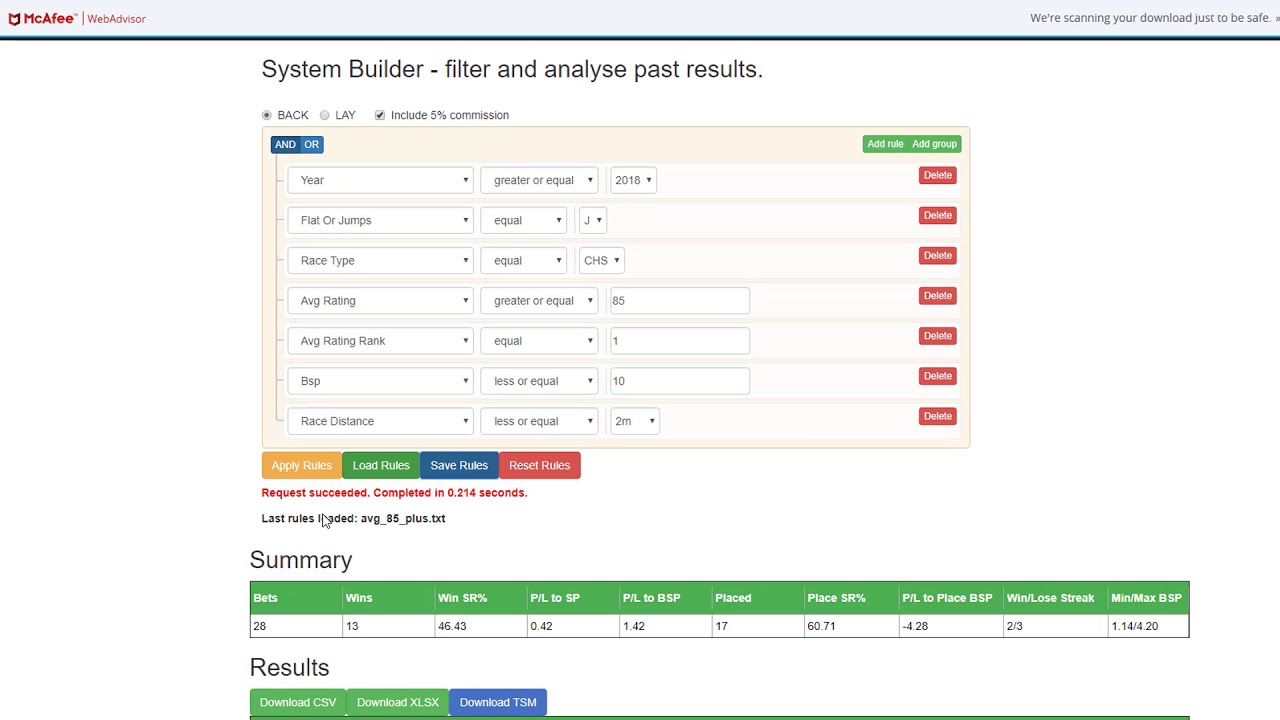This screenshot has height=720, width=1280.
Task: Click Download XLSX button
Action: click(x=398, y=702)
